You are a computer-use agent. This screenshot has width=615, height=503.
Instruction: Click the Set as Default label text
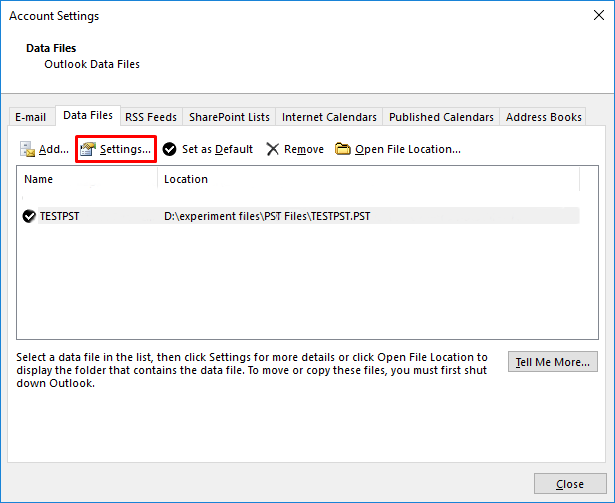(x=217, y=149)
